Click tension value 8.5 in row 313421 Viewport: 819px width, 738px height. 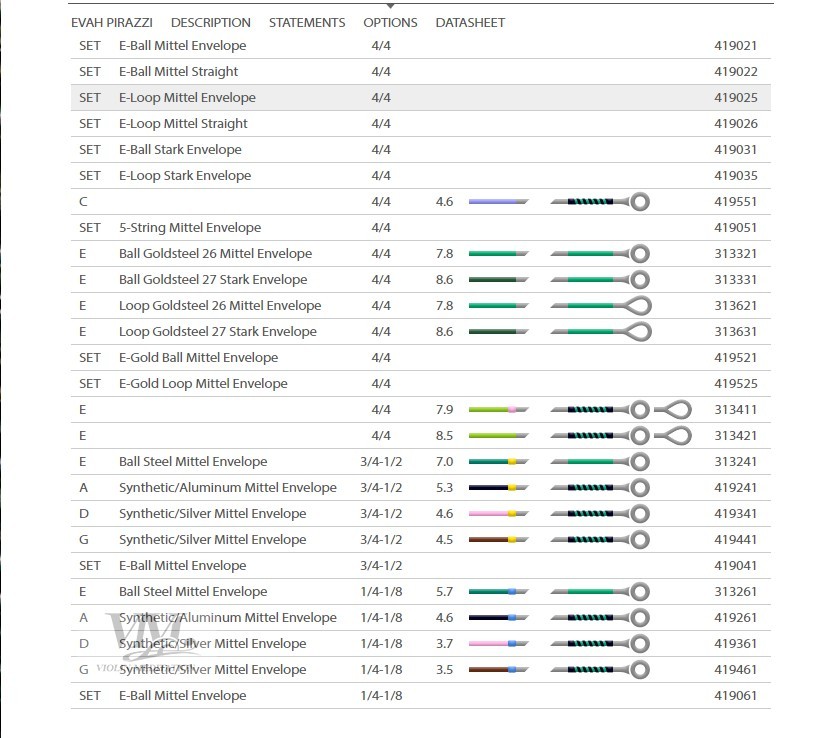[444, 436]
